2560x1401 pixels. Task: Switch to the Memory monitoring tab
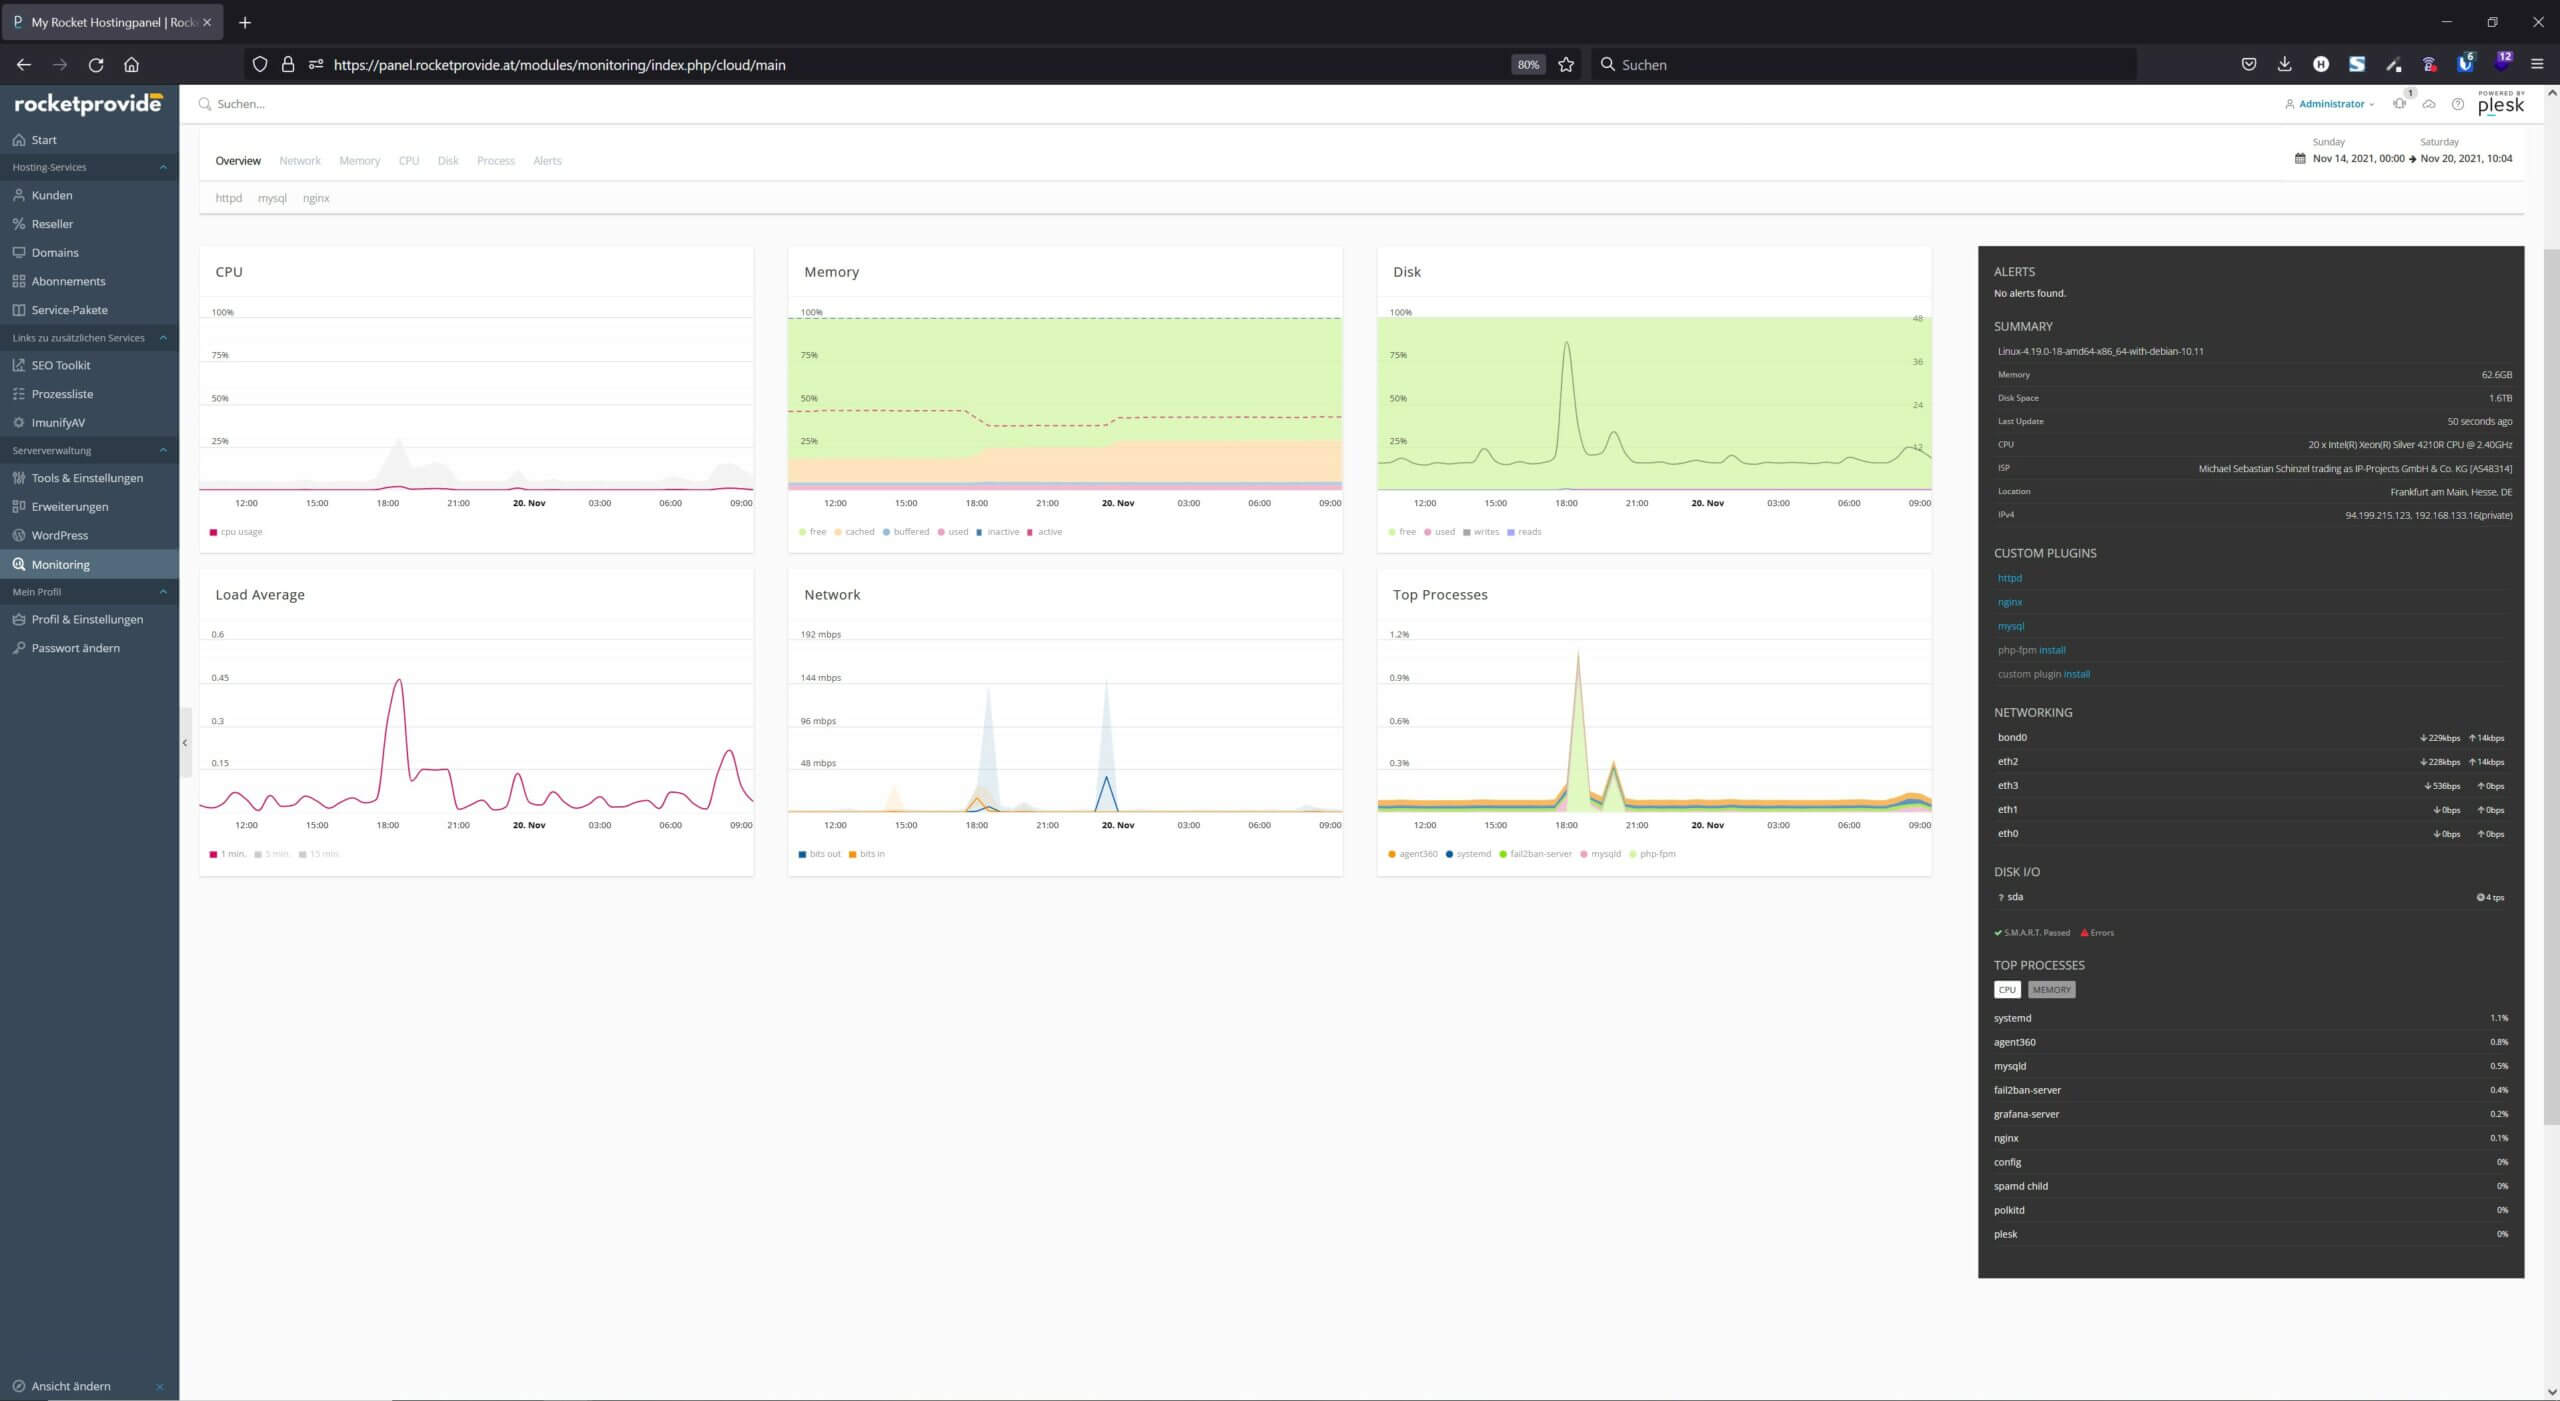point(359,161)
